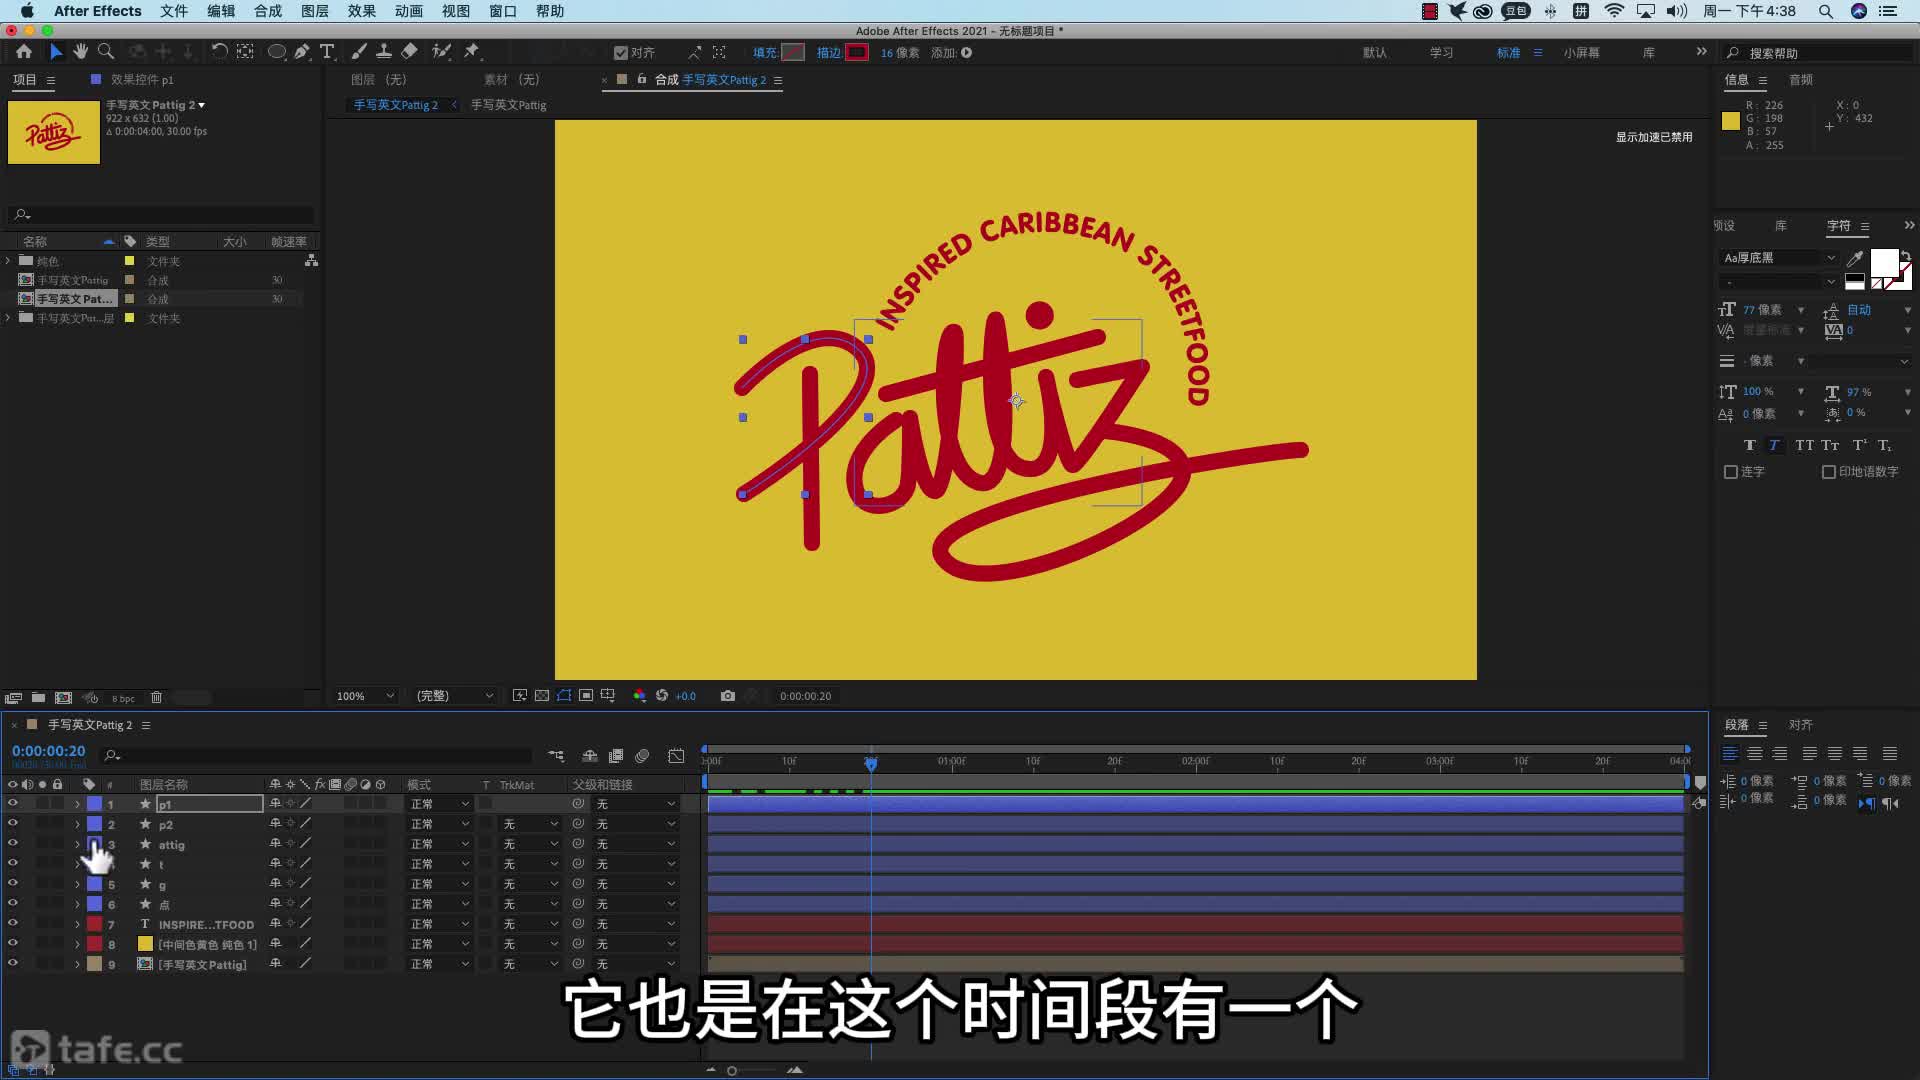
Task: Enable the 连字 ligatures checkbox
Action: 1731,472
